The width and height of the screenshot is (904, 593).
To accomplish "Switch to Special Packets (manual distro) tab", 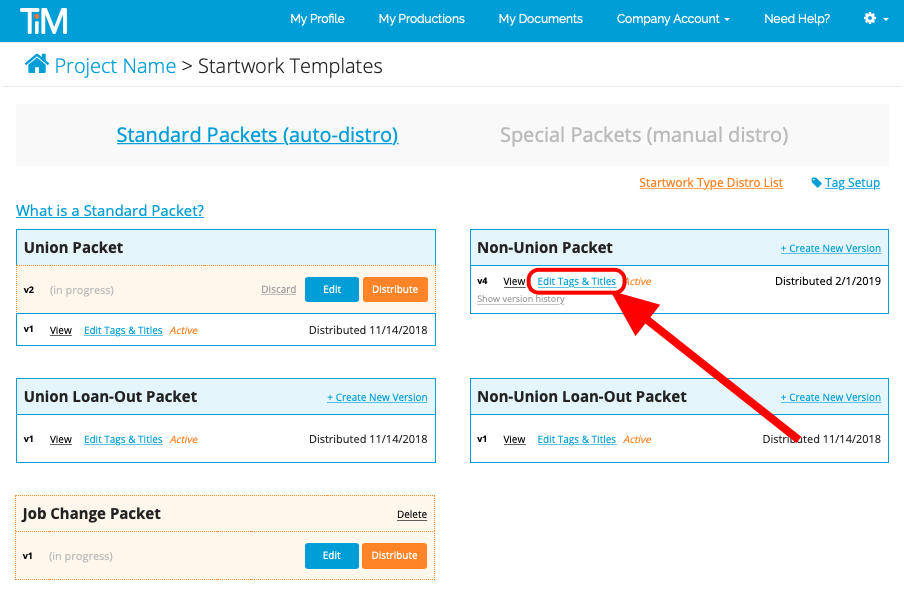I will tap(643, 135).
